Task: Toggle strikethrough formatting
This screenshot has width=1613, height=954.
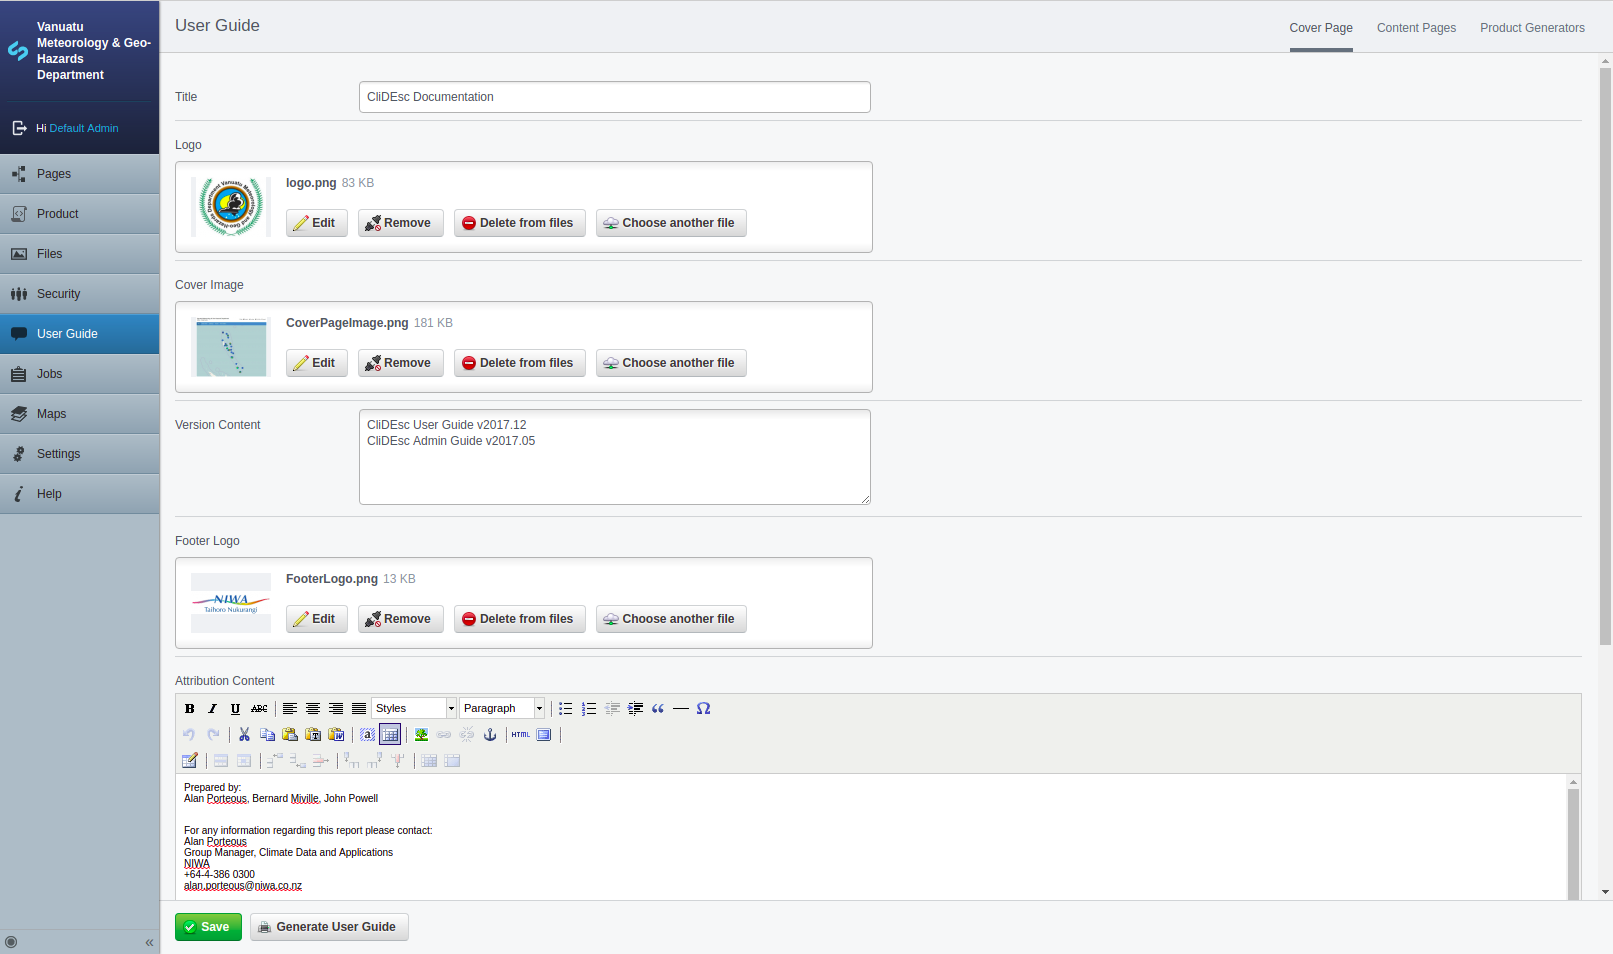Action: tap(259, 709)
